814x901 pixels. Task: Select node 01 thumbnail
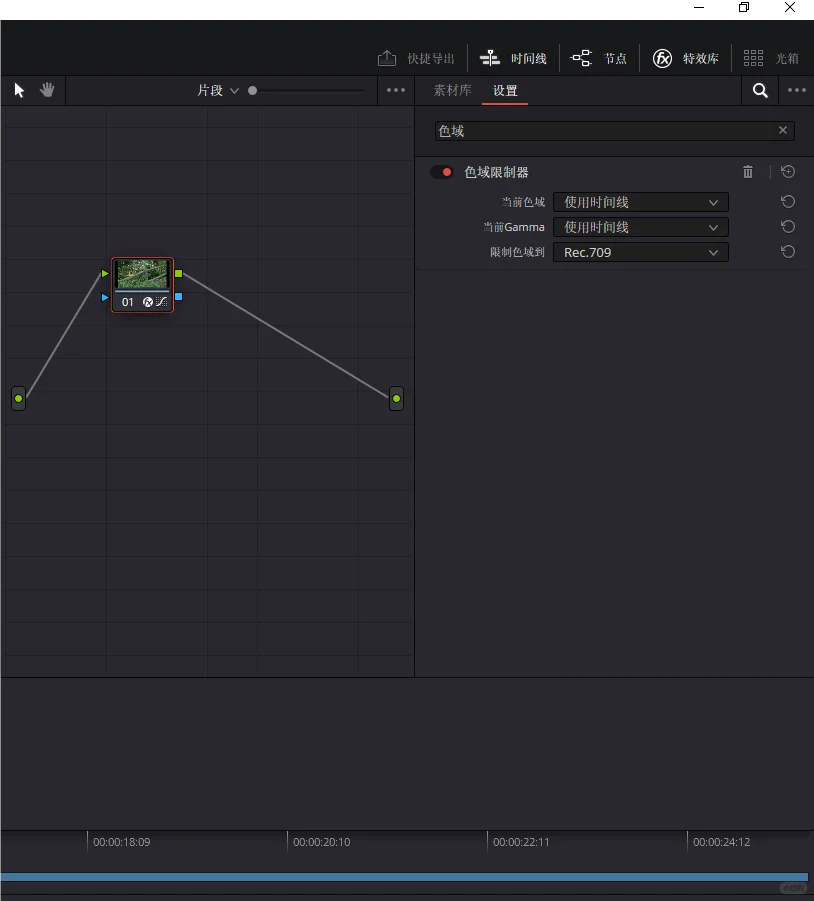click(142, 274)
